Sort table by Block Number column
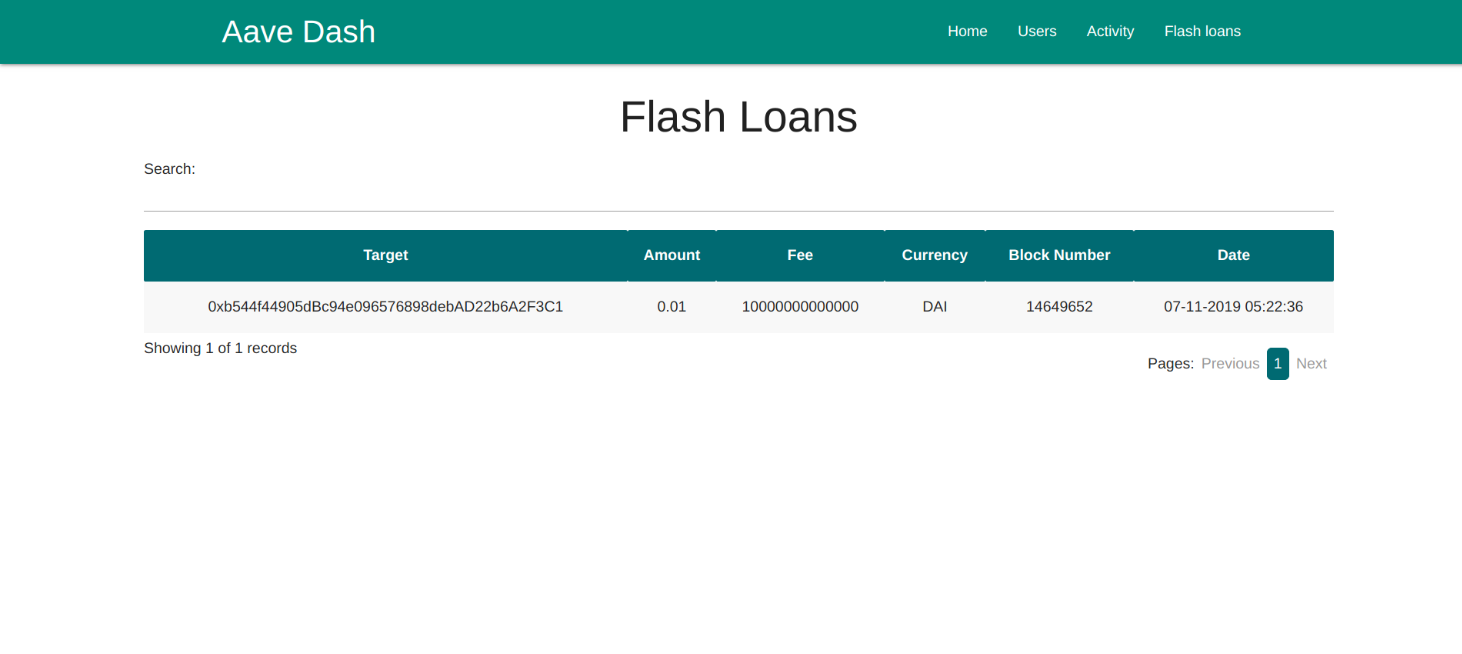The image size is (1462, 654). [1059, 255]
